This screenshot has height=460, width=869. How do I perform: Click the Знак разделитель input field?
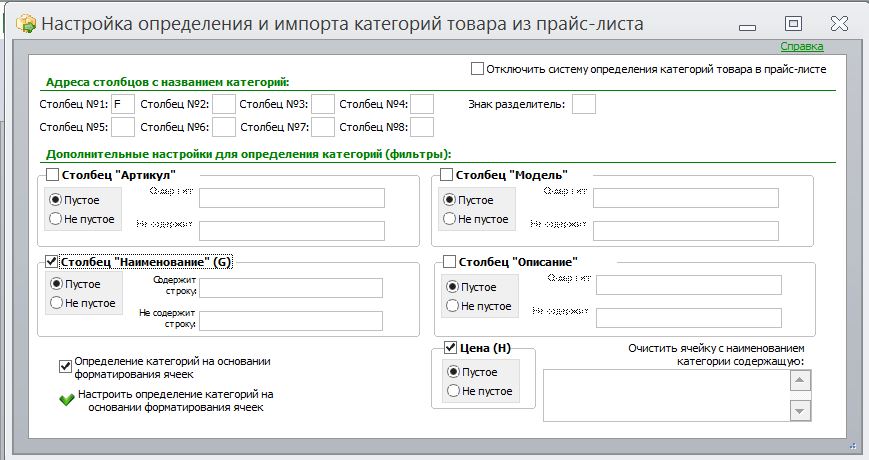click(584, 104)
